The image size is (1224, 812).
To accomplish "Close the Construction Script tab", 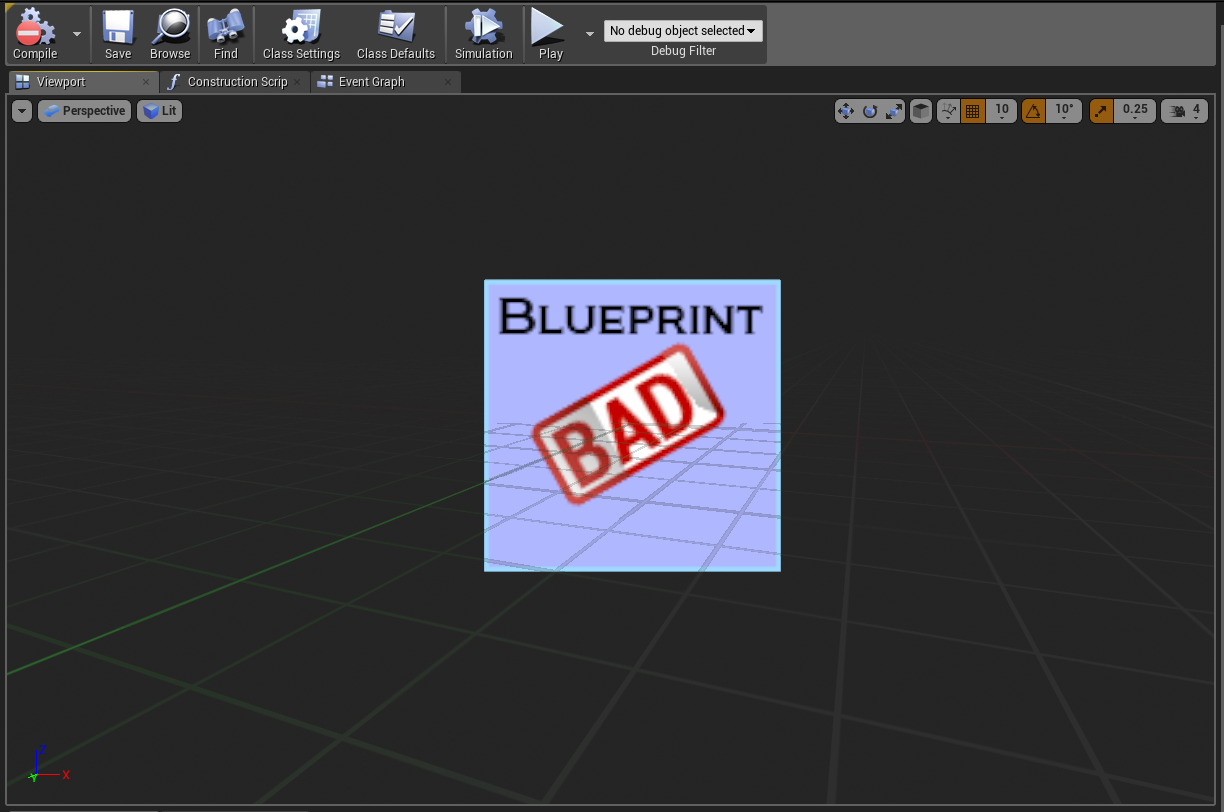I will (297, 82).
